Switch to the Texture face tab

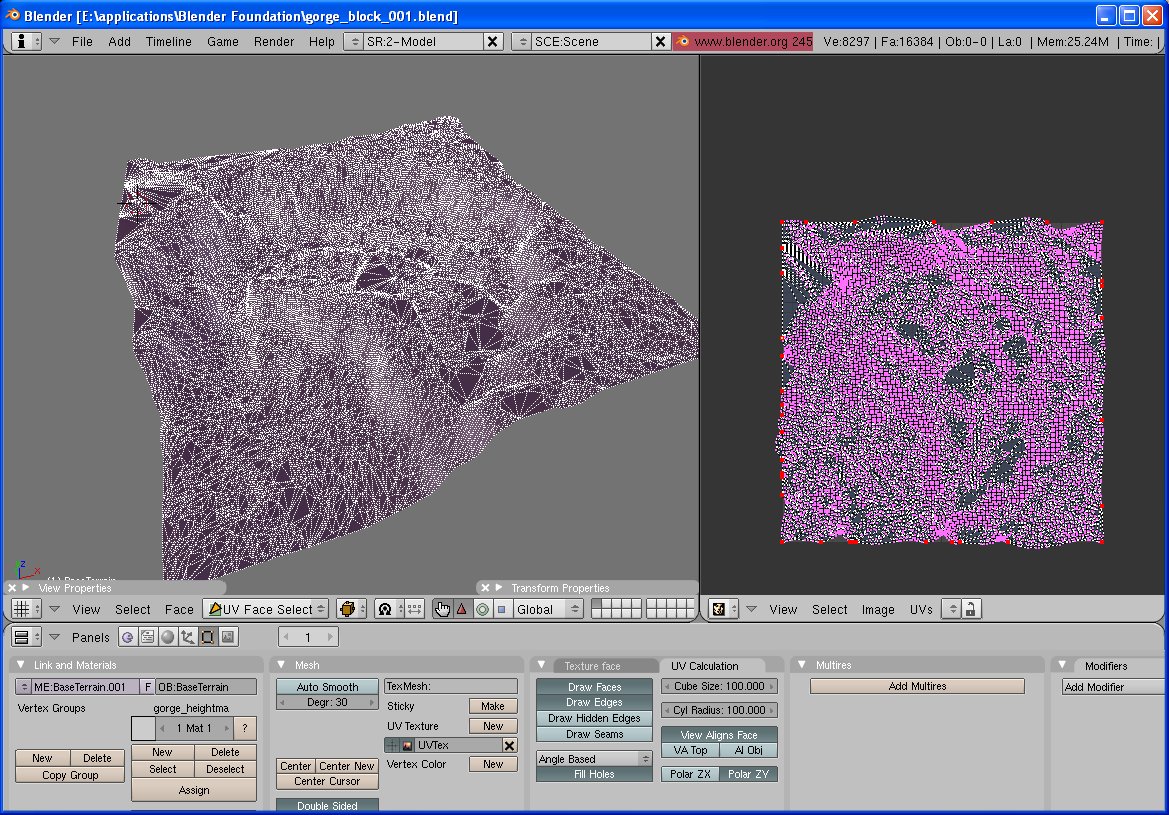tap(592, 666)
